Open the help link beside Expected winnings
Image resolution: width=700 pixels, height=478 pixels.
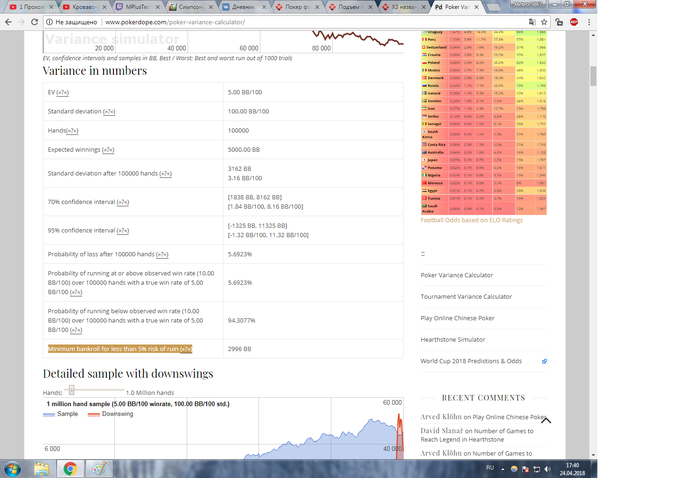pyautogui.click(x=108, y=150)
